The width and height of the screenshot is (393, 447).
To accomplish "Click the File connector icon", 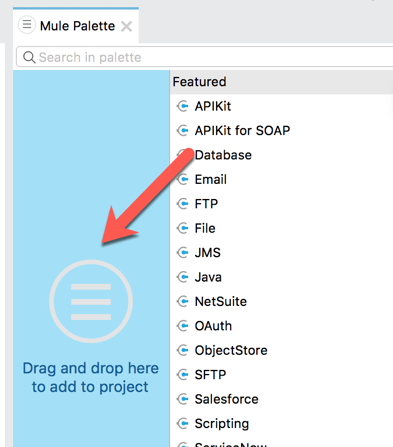I will point(183,228).
